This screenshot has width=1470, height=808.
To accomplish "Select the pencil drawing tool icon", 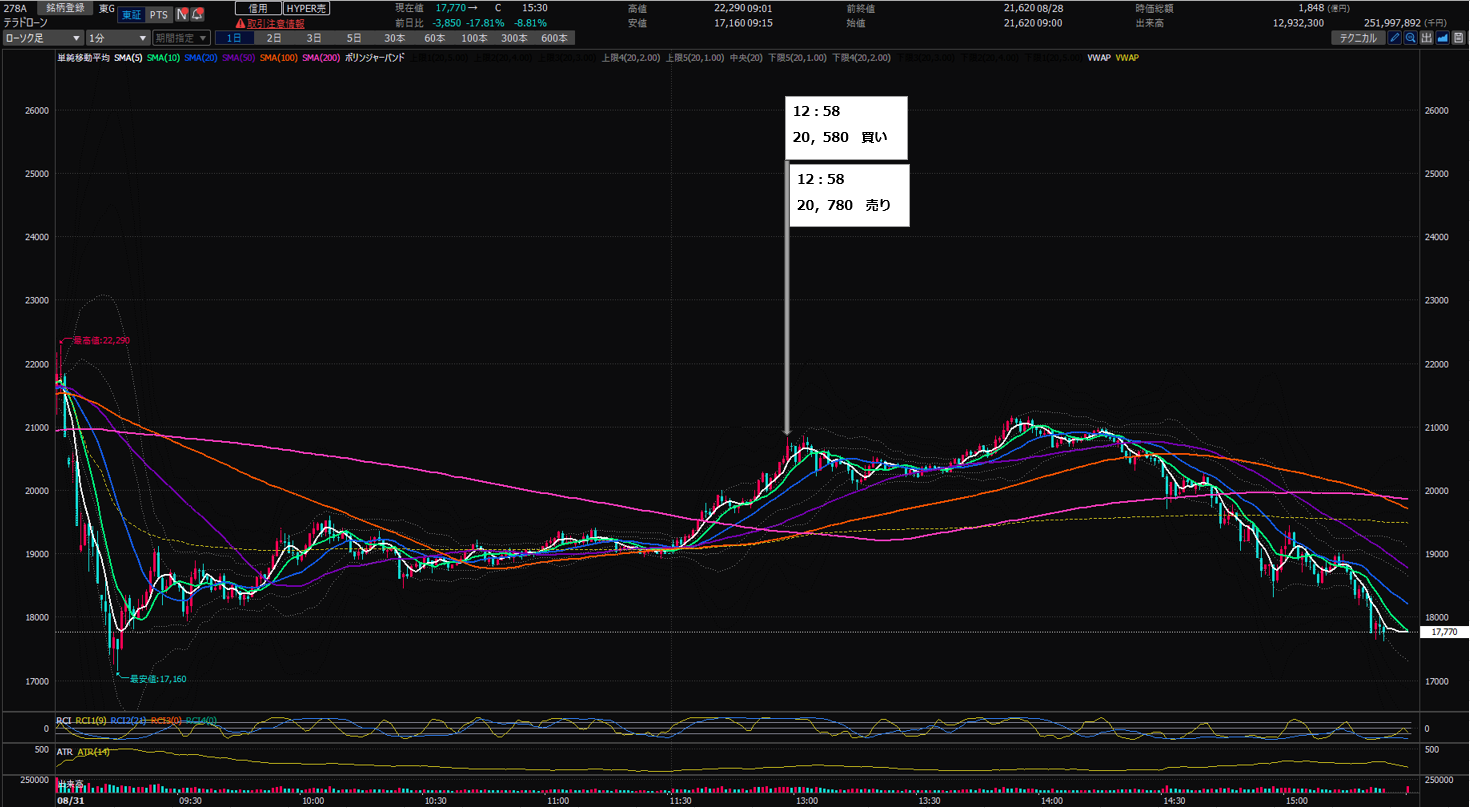I will coord(1395,38).
